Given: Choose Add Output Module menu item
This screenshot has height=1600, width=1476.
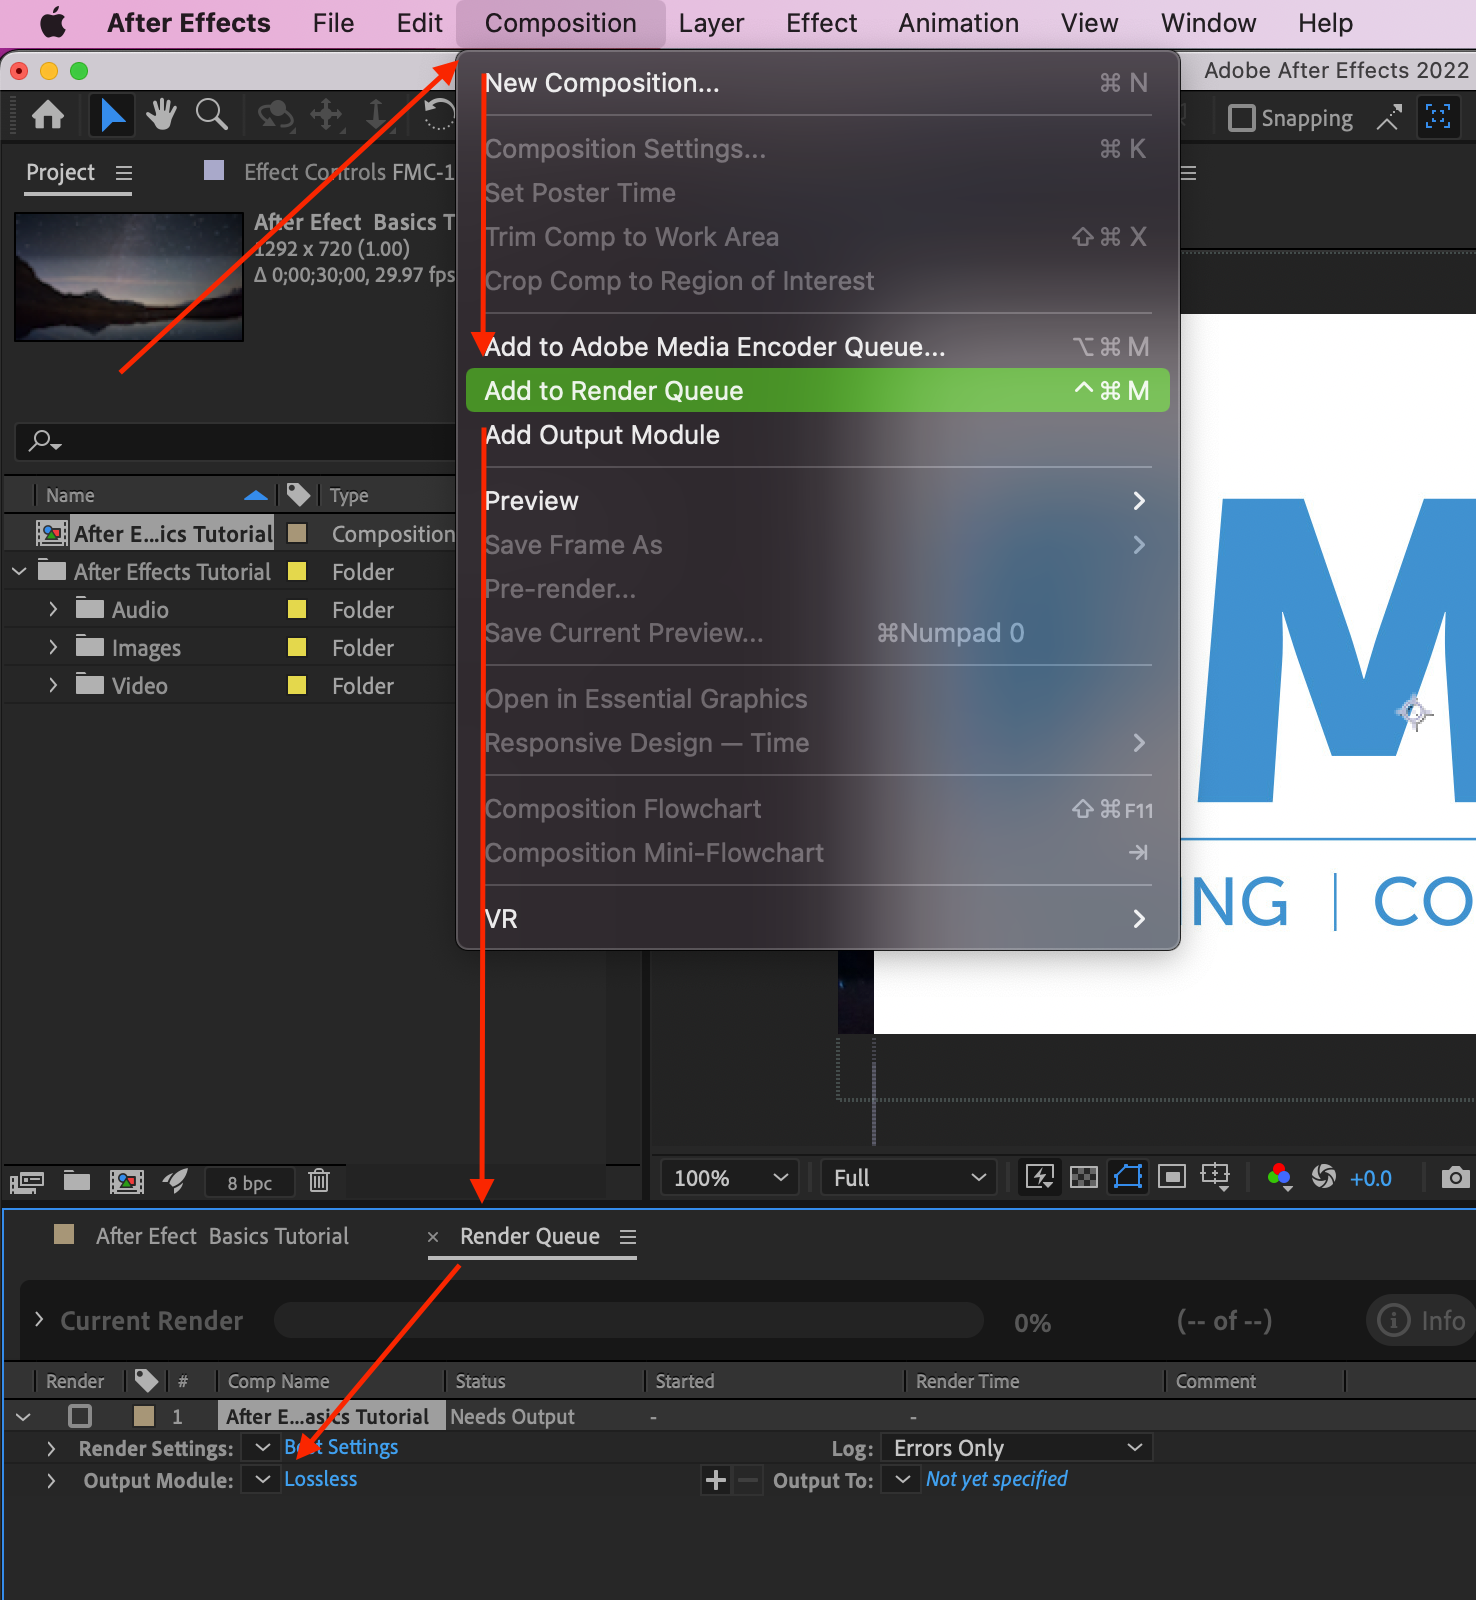Looking at the screenshot, I should click(x=817, y=435).
